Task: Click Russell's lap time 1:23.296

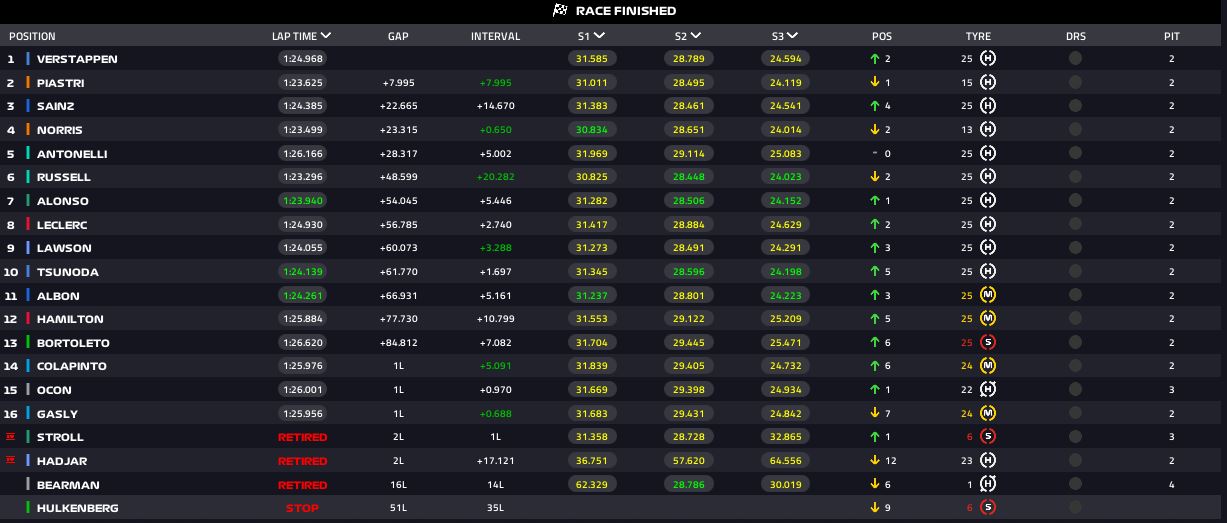Action: (301, 177)
